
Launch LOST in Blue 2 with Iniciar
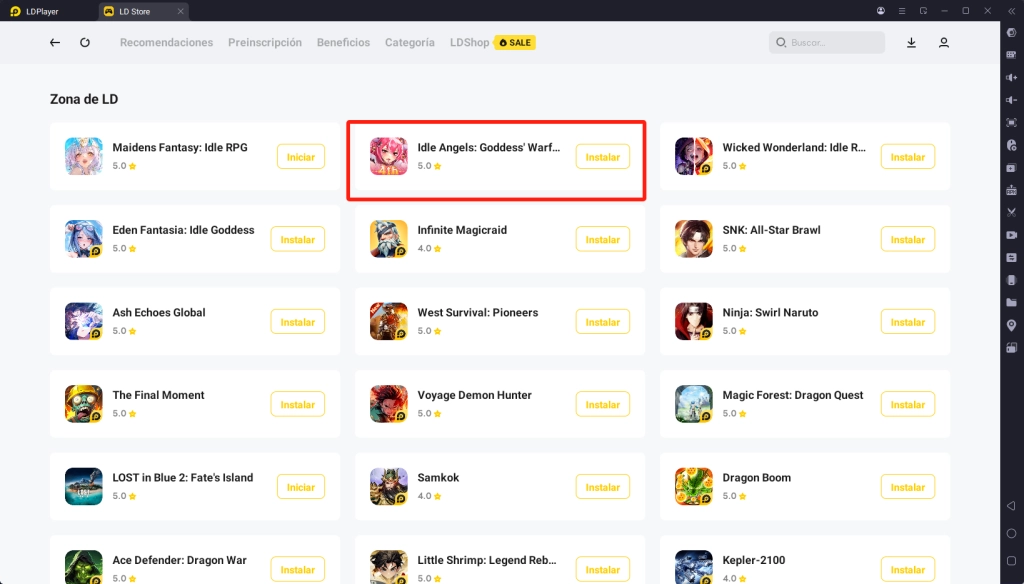click(x=301, y=487)
